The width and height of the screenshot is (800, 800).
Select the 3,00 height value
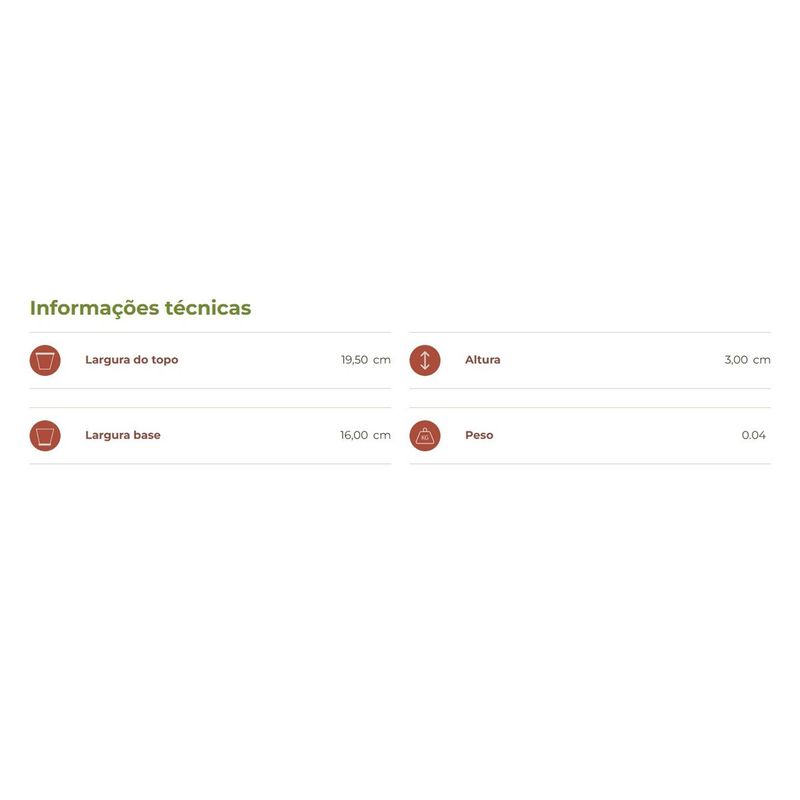(x=736, y=360)
